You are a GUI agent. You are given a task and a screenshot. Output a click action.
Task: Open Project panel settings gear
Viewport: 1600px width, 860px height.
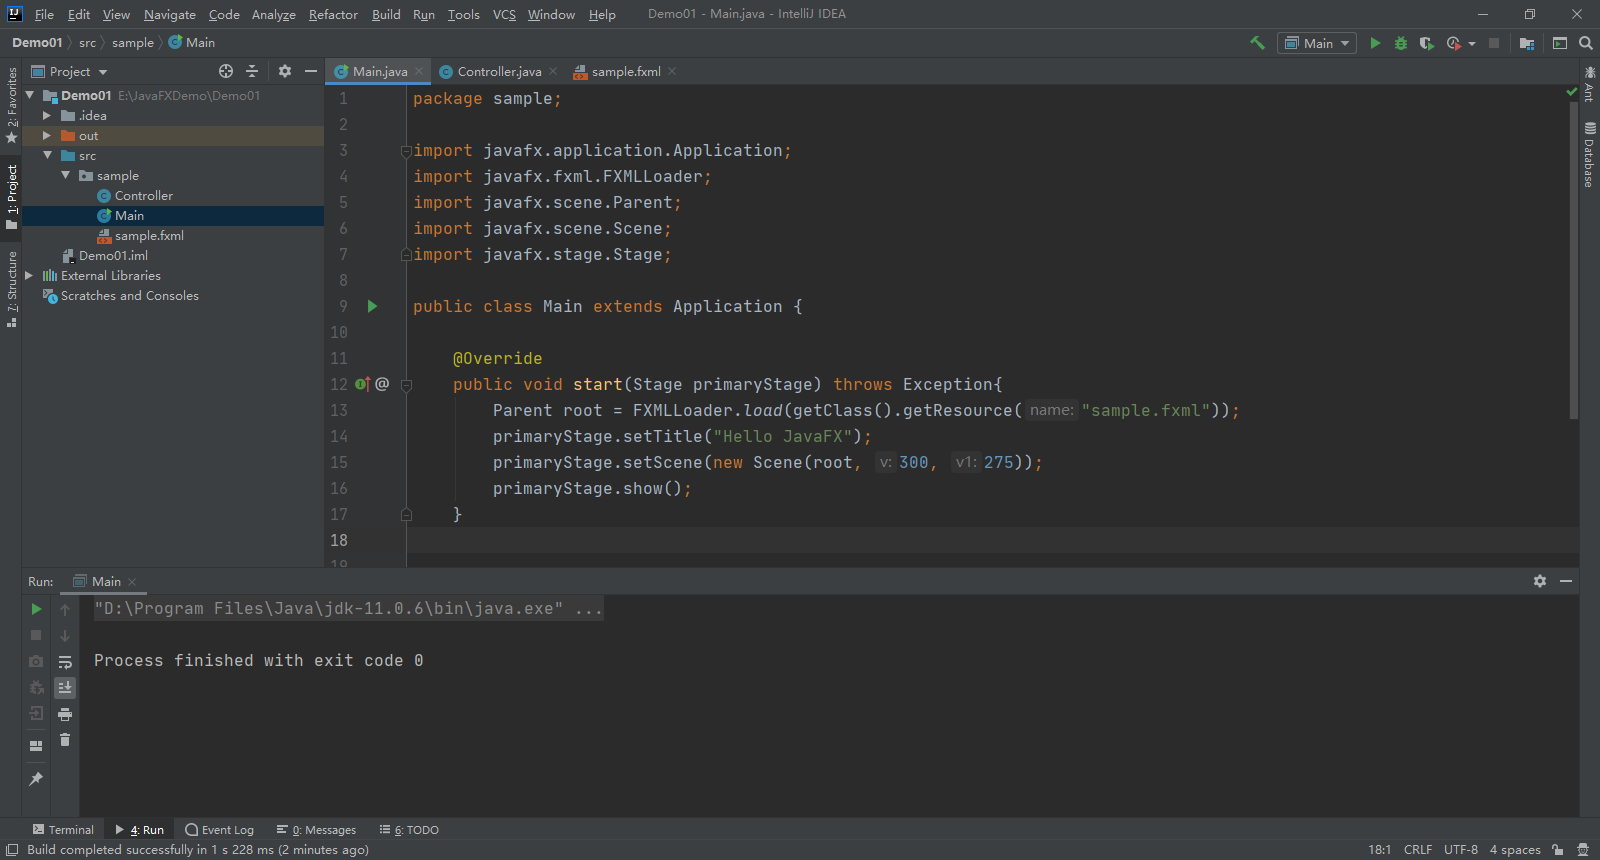point(285,71)
